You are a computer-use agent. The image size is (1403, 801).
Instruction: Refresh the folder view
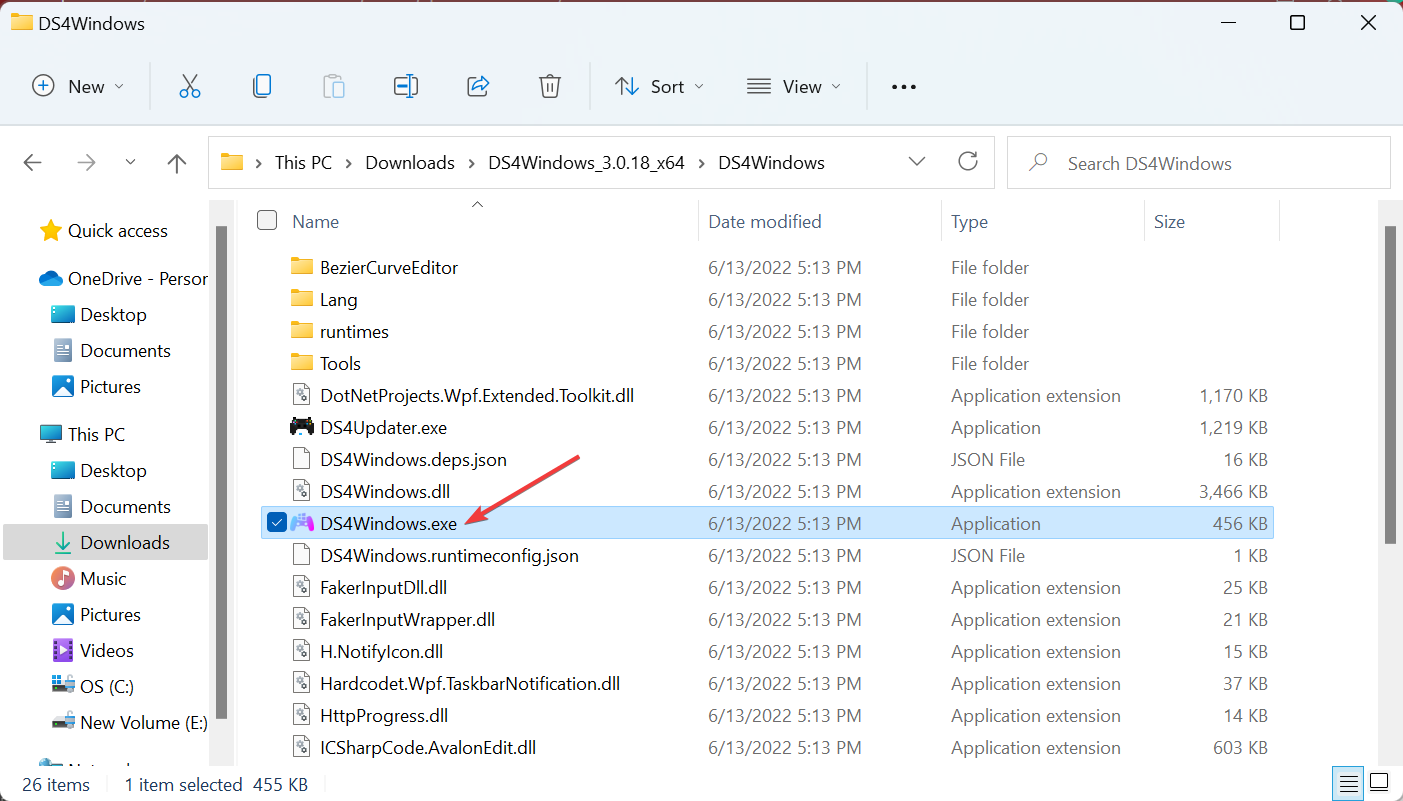(x=967, y=162)
